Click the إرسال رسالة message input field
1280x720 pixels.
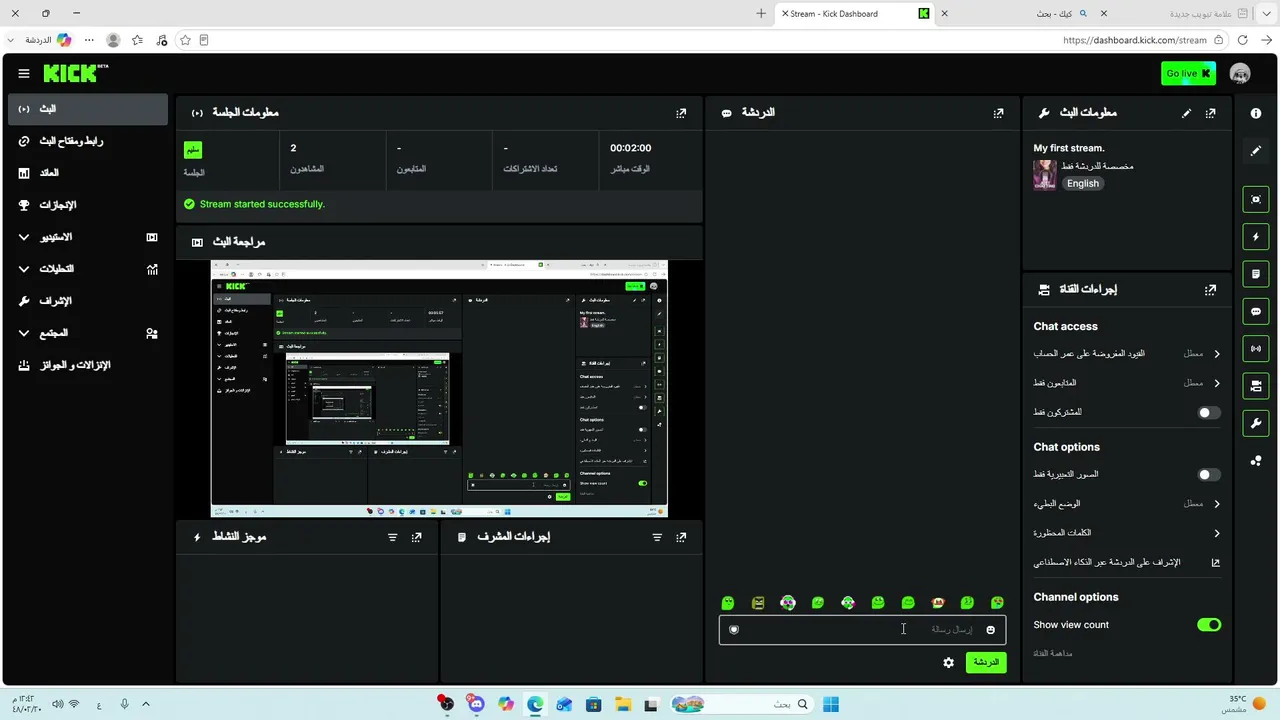click(862, 630)
